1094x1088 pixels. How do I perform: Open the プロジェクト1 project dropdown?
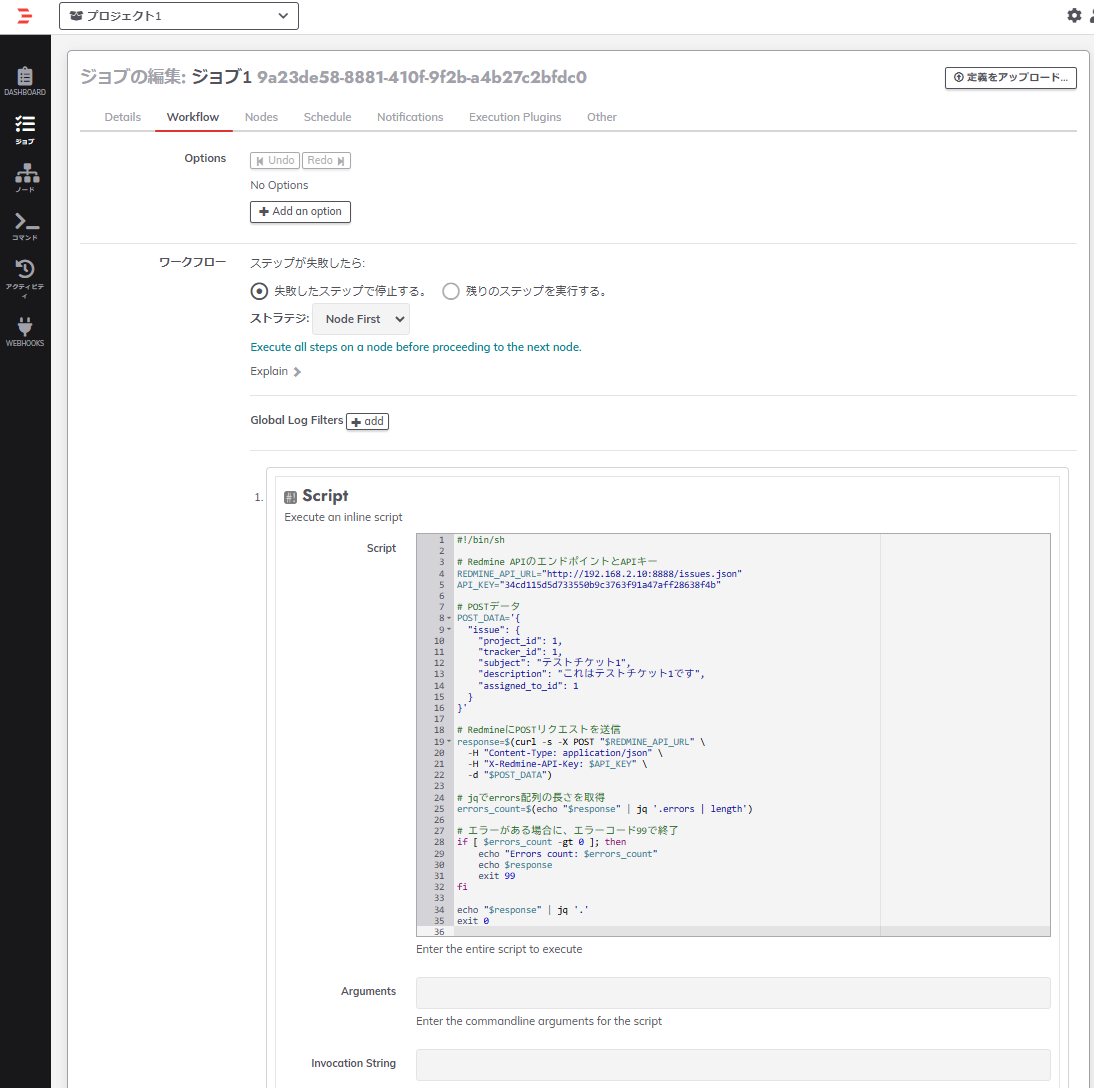coord(178,16)
